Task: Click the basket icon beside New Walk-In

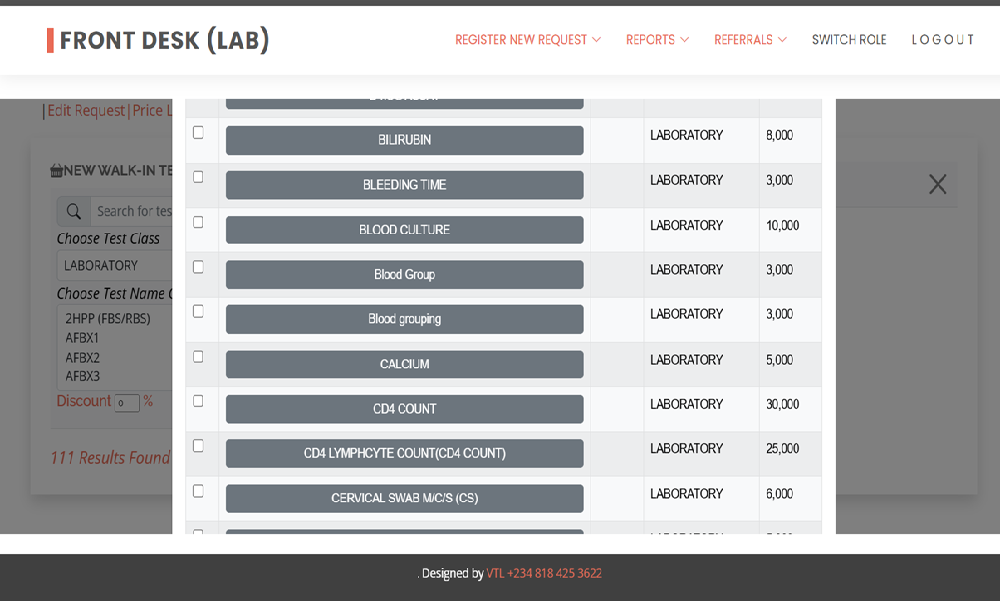Action: (57, 171)
